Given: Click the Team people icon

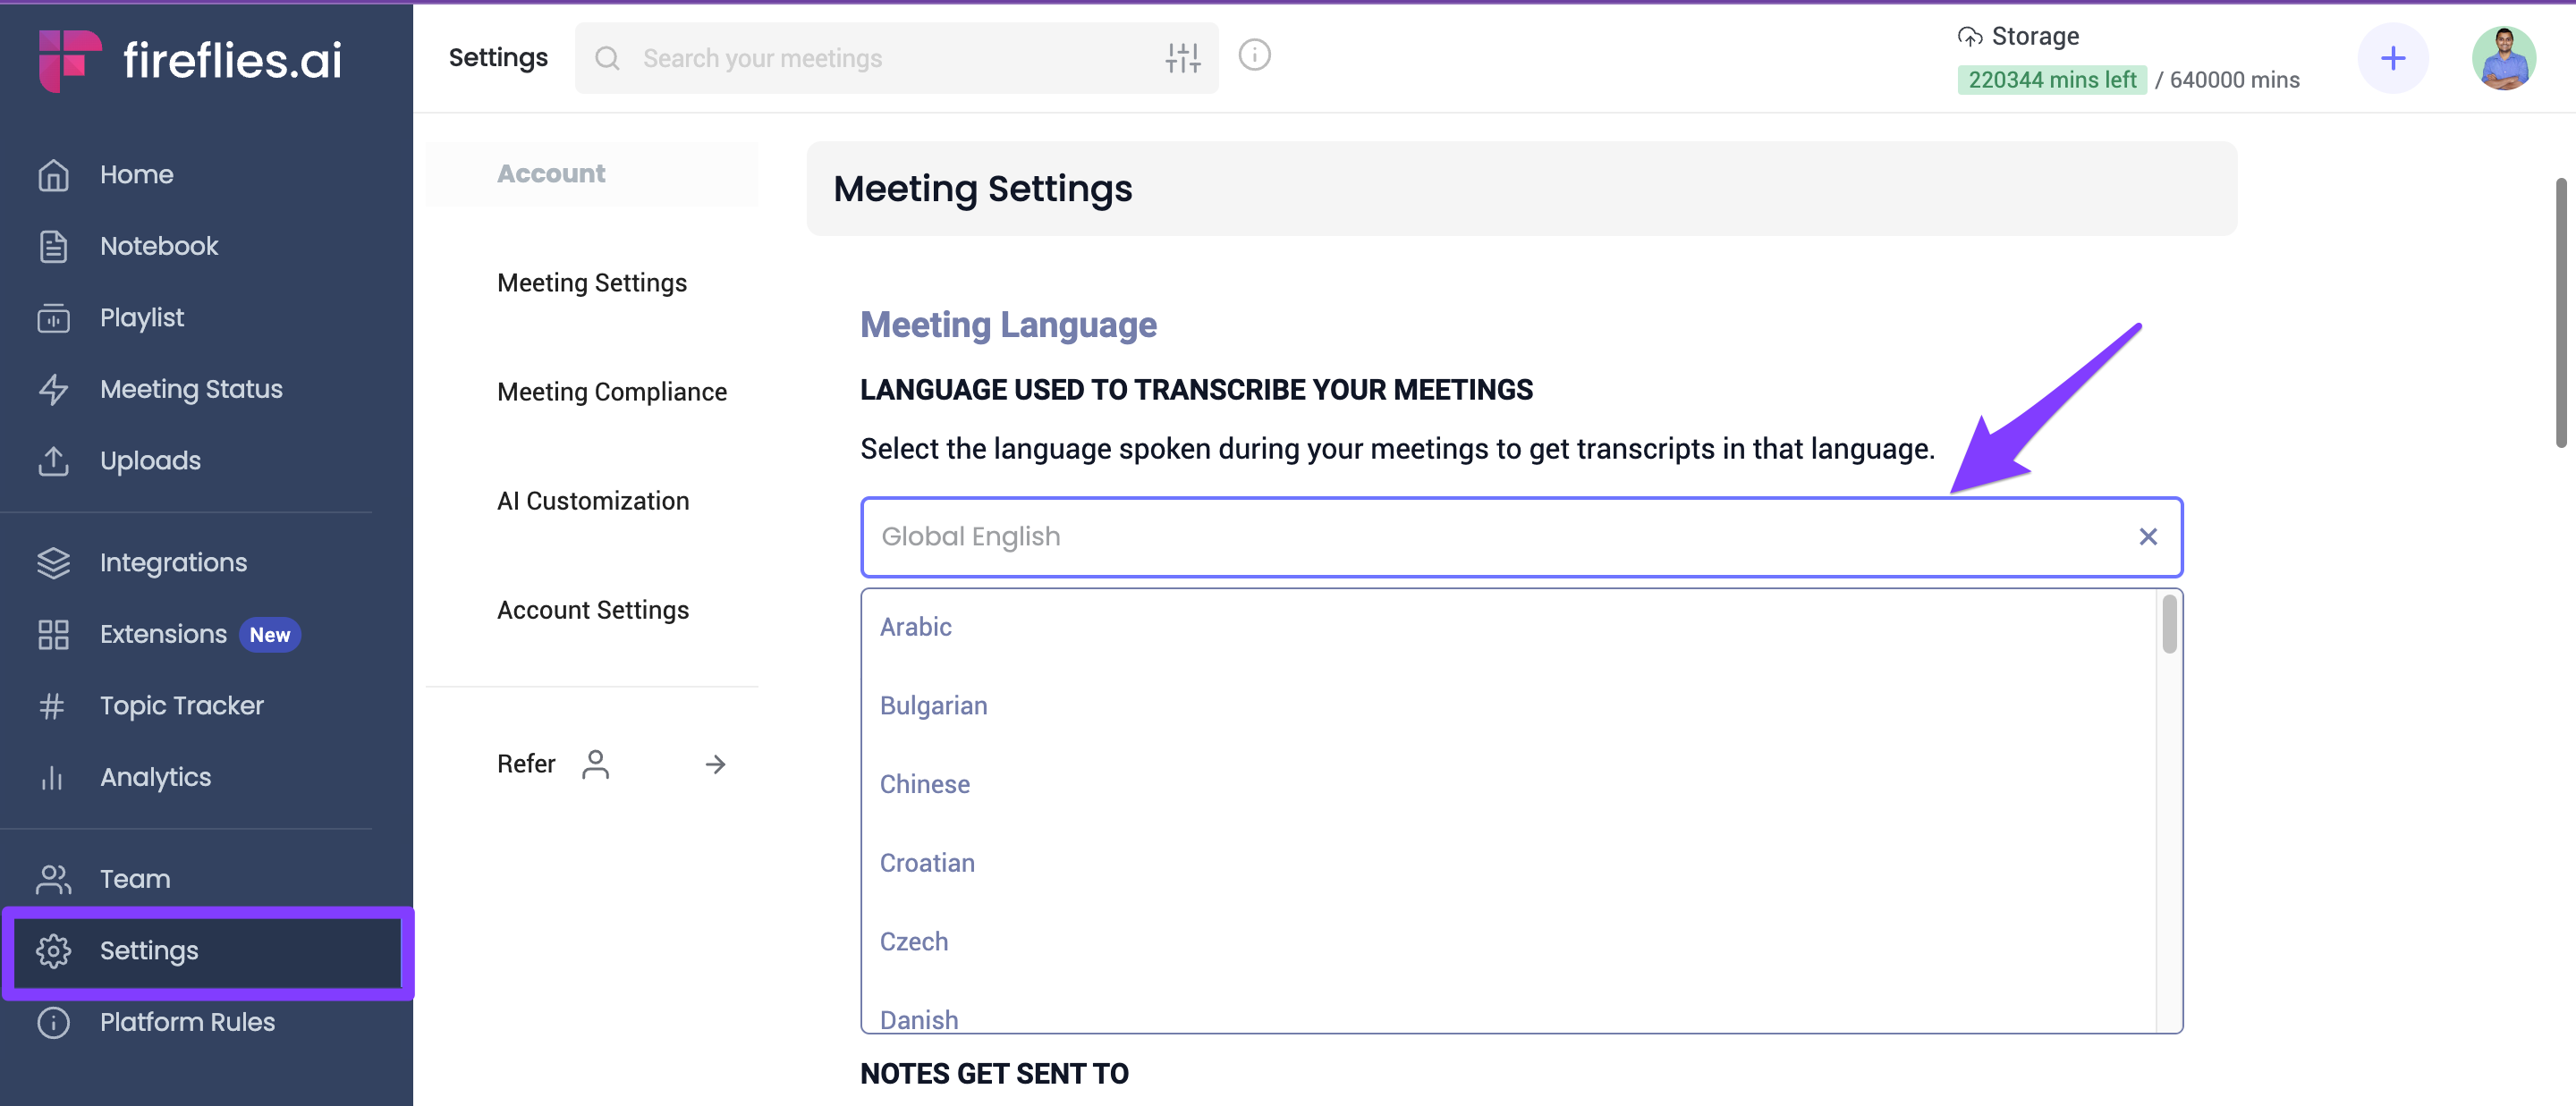Looking at the screenshot, I should click(x=53, y=879).
